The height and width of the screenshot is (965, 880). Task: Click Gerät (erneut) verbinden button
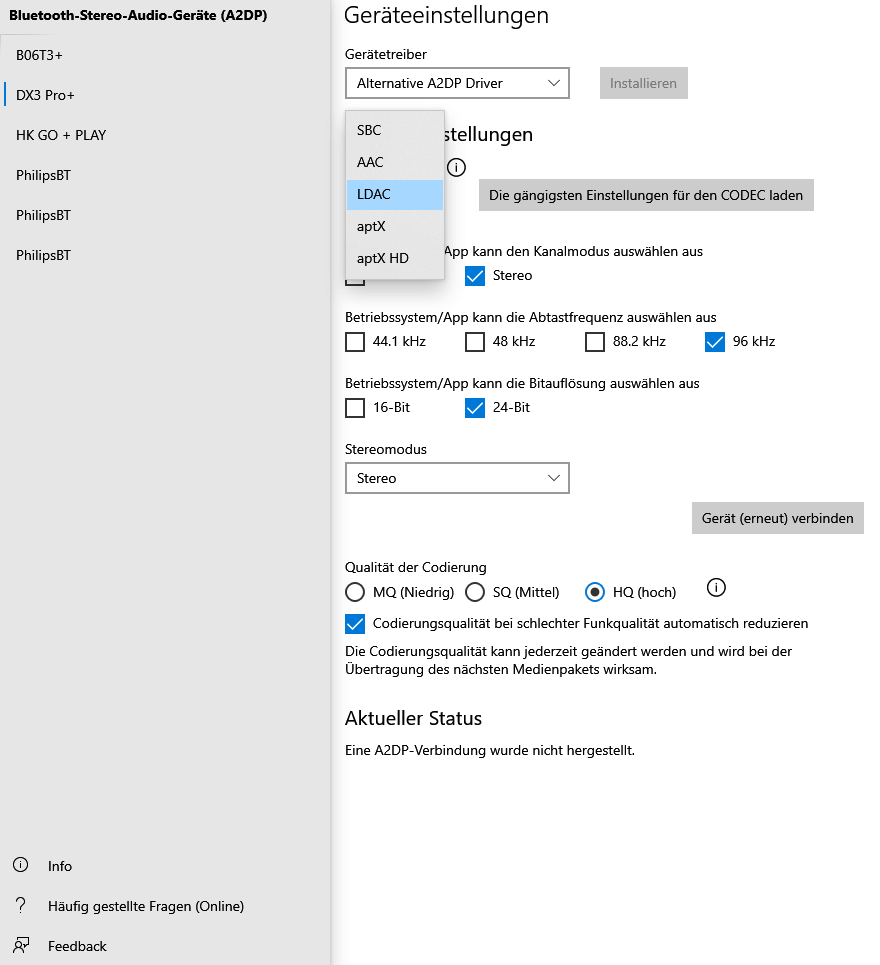tap(778, 518)
